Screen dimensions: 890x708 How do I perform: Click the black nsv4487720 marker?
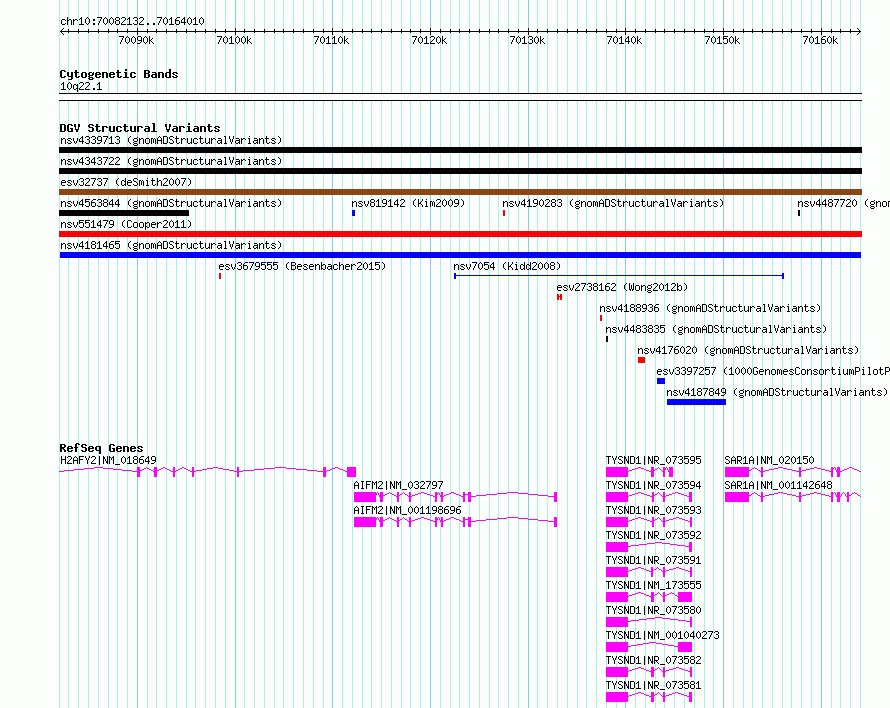(799, 213)
